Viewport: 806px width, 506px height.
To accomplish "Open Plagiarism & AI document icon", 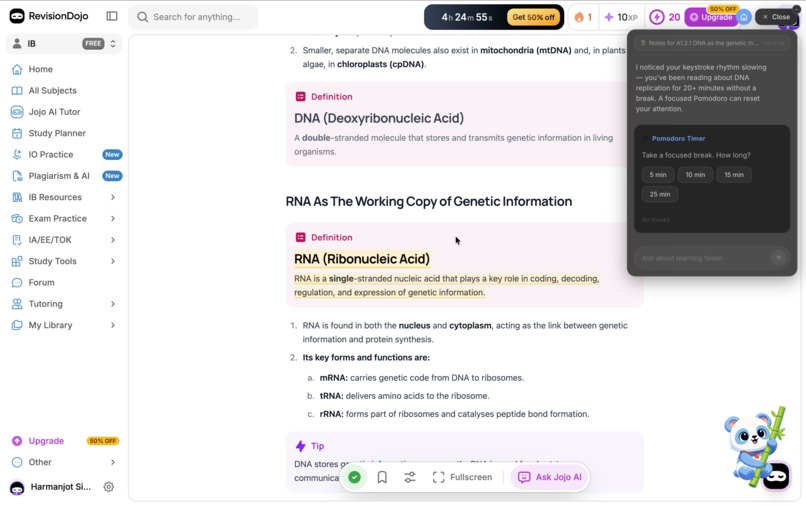I will (17, 176).
